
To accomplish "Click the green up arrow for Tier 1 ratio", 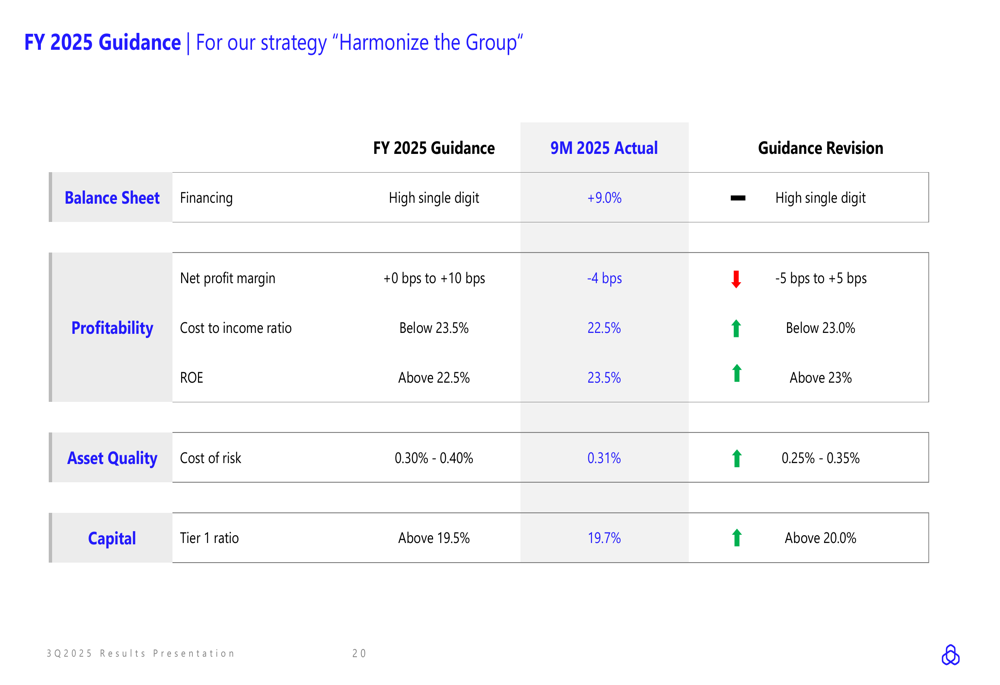I will (737, 539).
